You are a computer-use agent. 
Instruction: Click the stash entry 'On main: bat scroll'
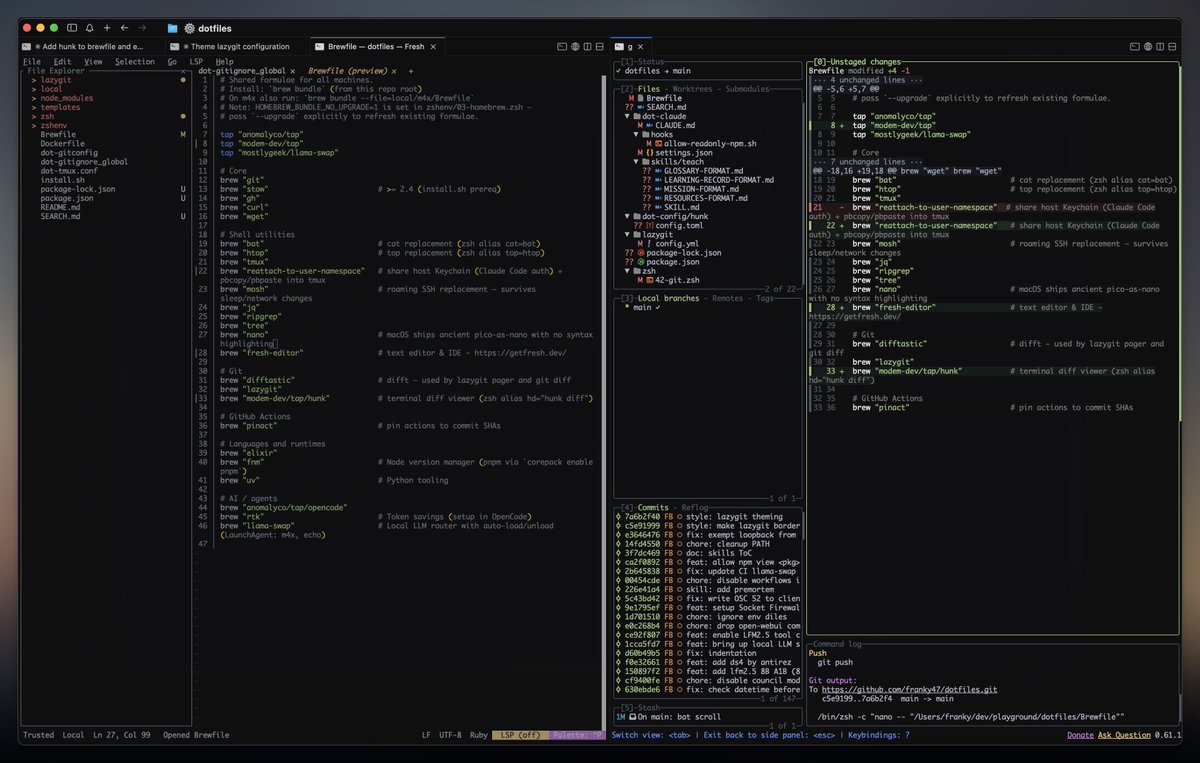click(680, 716)
